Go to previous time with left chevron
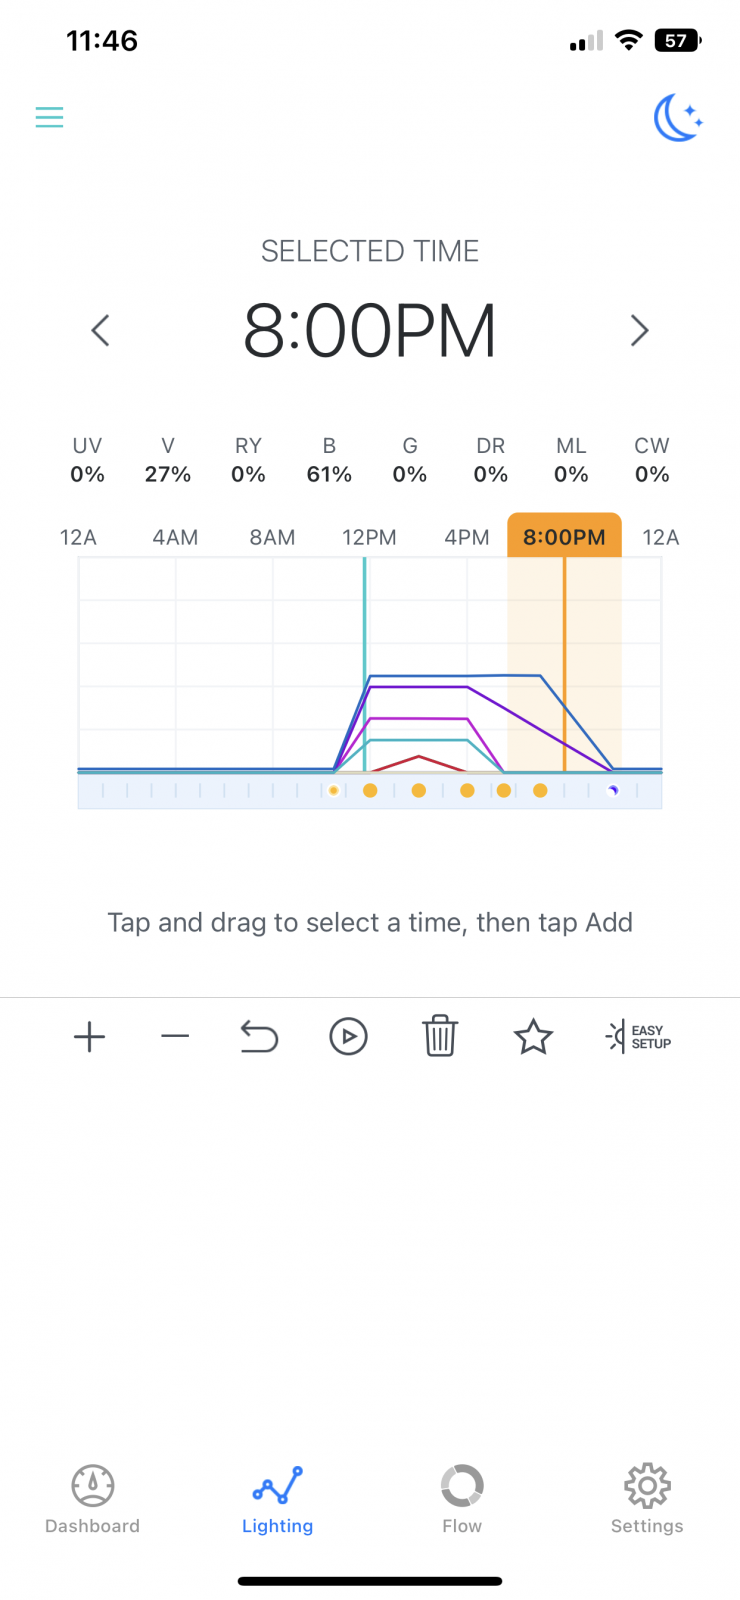The image size is (740, 1600). click(x=100, y=330)
